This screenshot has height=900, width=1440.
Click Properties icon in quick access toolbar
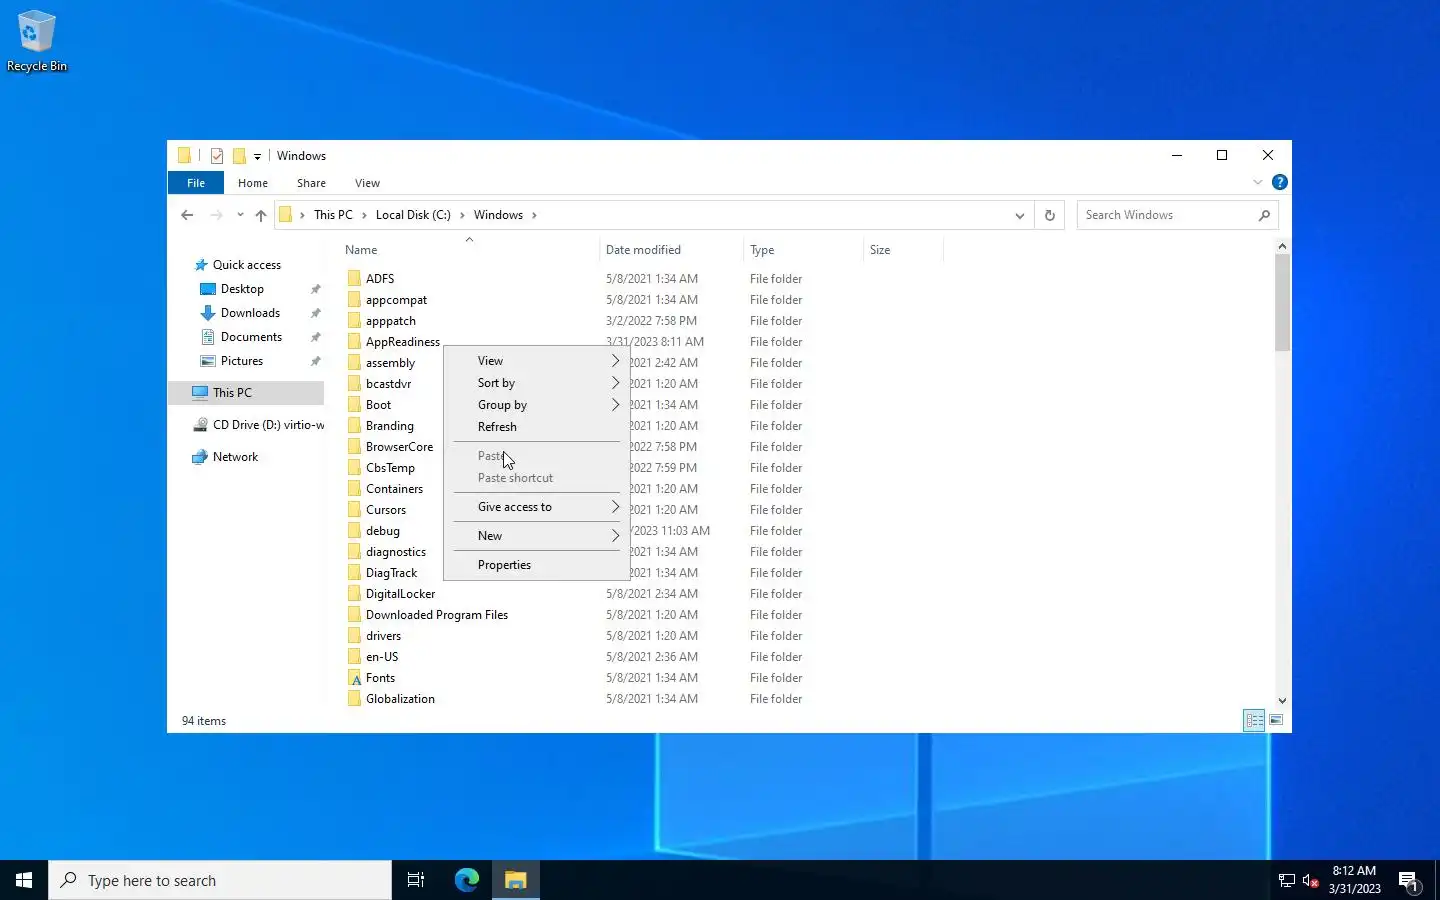(x=217, y=156)
